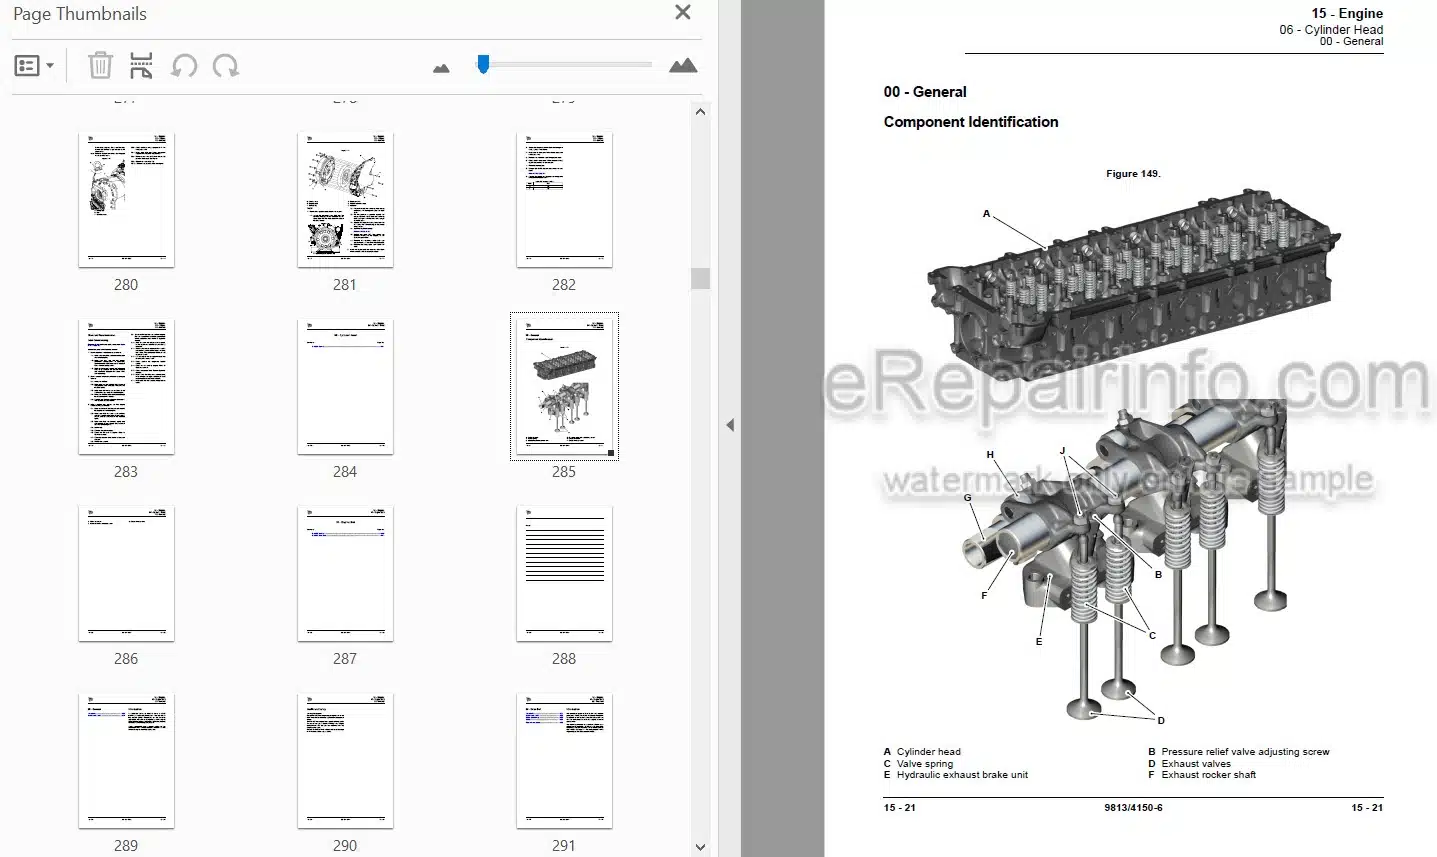Click the print pages icon
This screenshot has height=857, width=1437.
pyautogui.click(x=141, y=66)
